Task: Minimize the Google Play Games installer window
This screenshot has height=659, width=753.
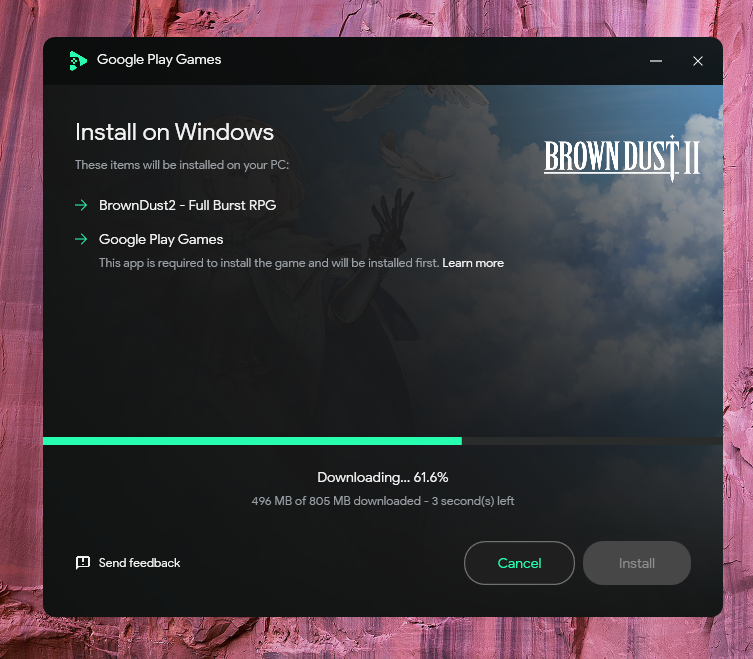Action: click(656, 61)
